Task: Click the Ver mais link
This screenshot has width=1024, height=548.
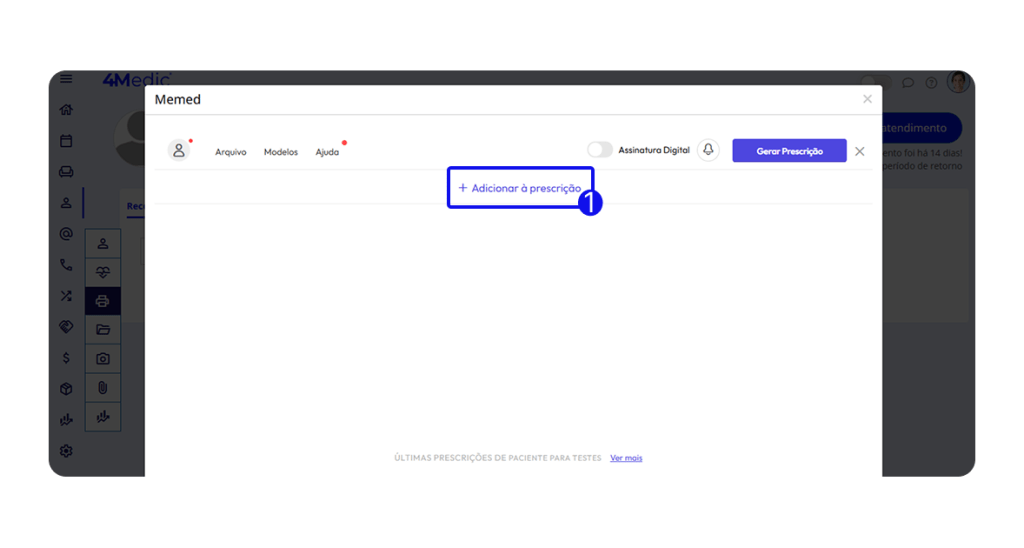Action: tap(626, 458)
